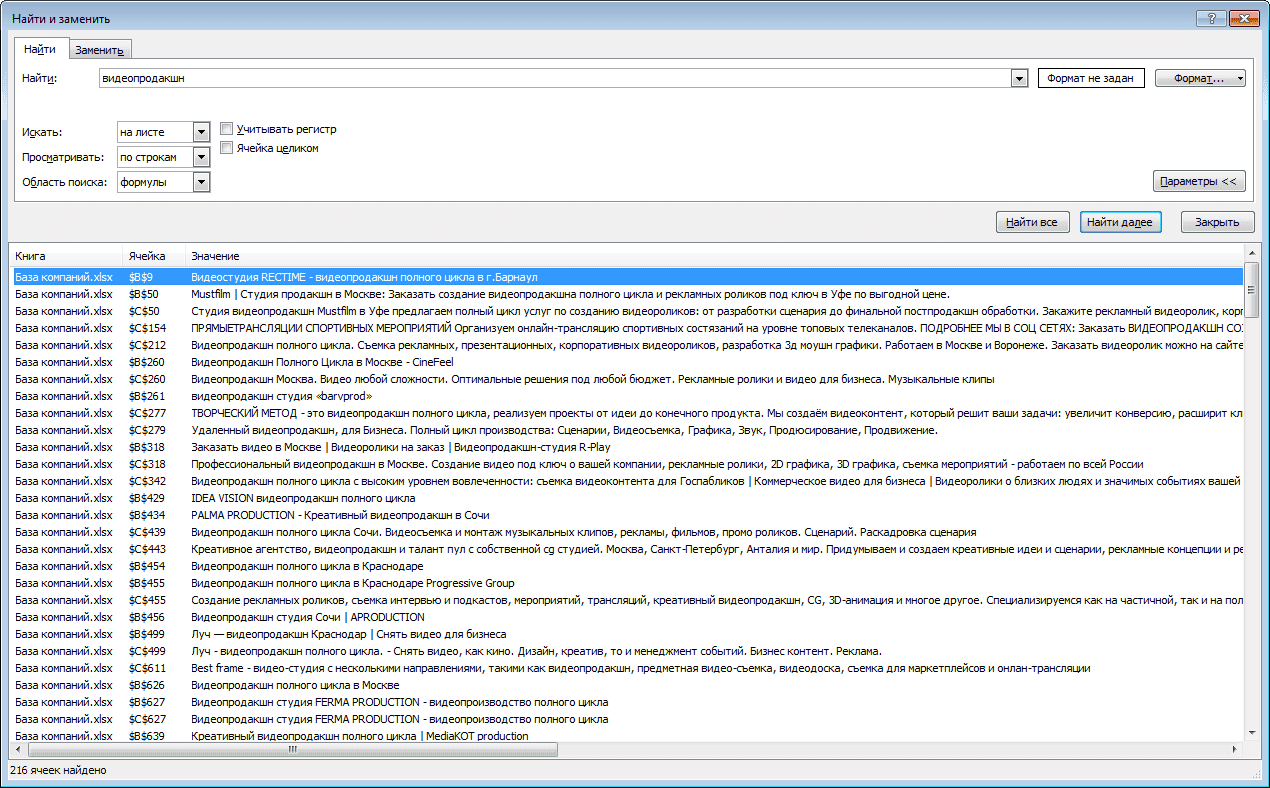Select result row $C$455 Создание рекламных роликов
This screenshot has width=1270, height=788.
626,600
